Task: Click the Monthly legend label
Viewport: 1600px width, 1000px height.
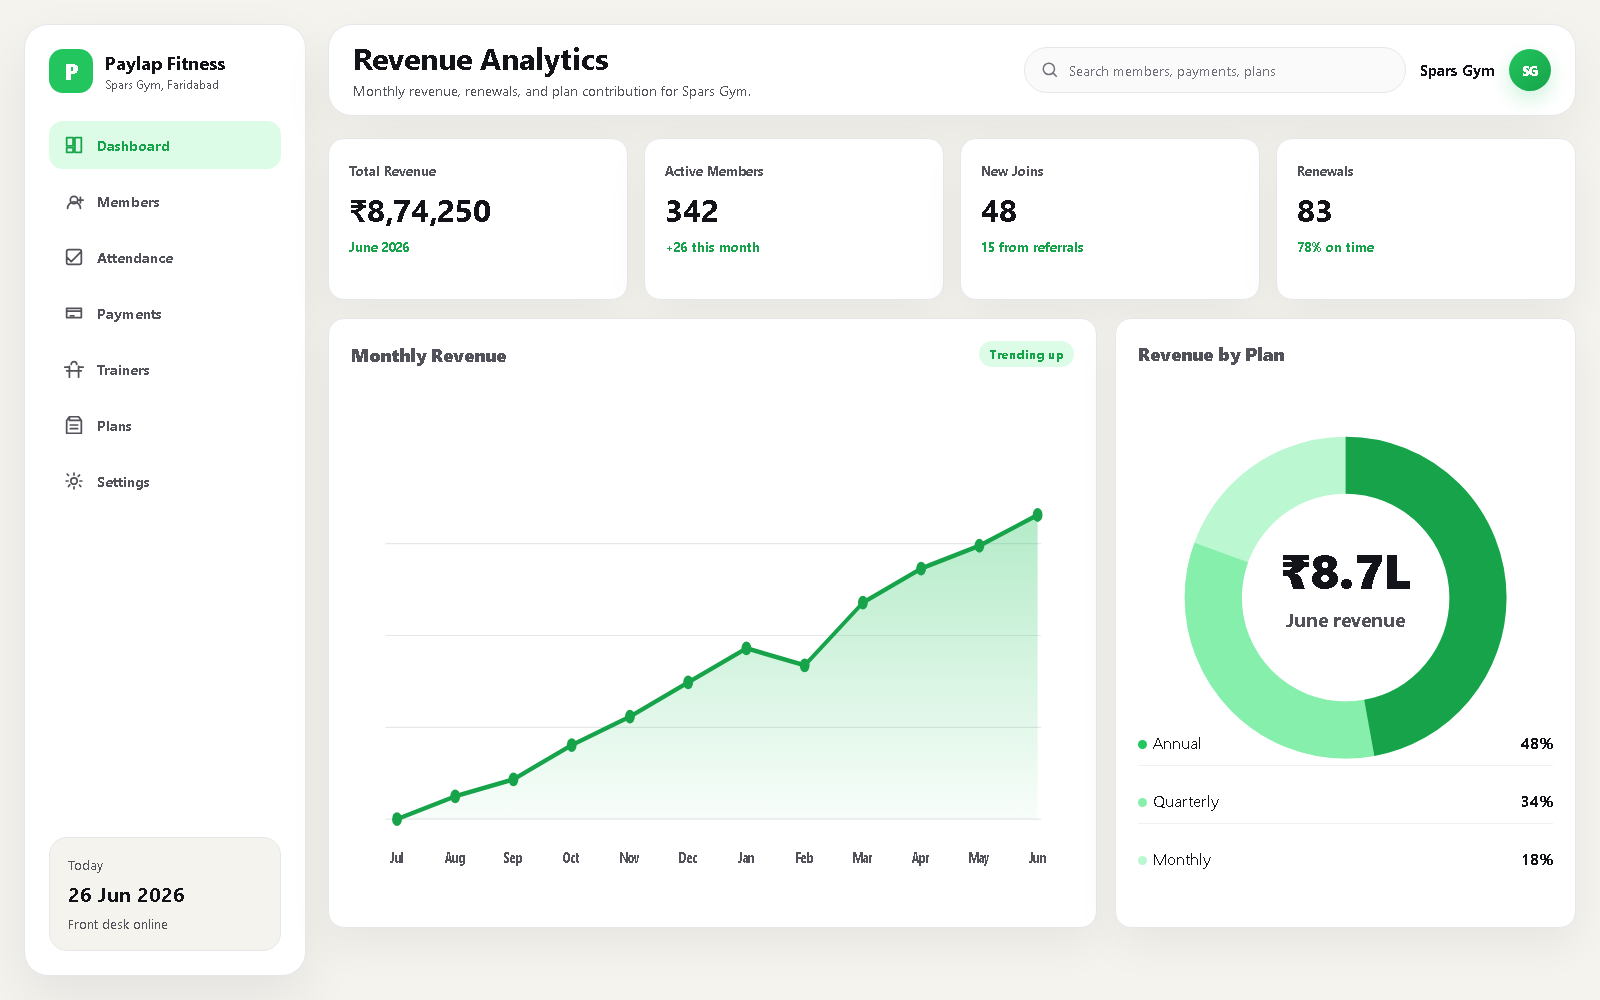Action: click(x=1182, y=860)
